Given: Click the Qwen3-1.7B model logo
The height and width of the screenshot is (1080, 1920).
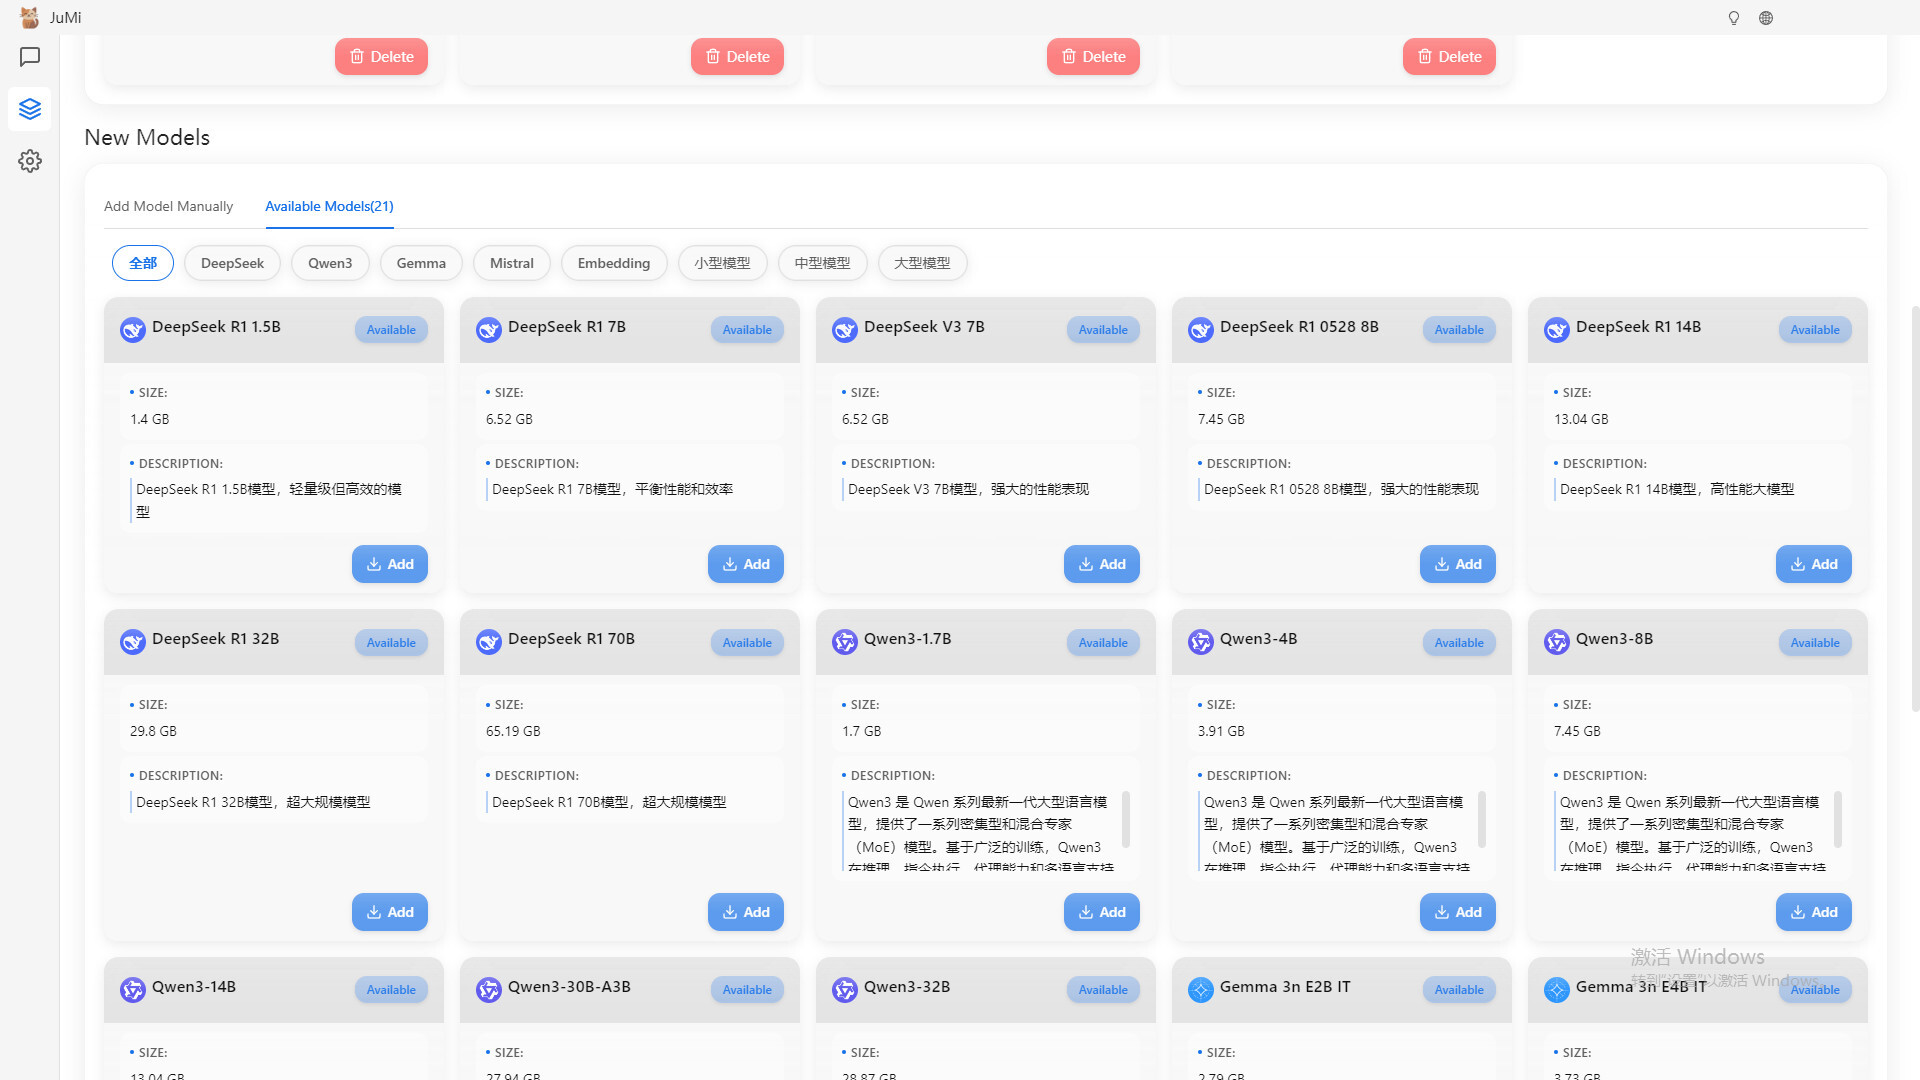Looking at the screenshot, I should click(x=845, y=642).
